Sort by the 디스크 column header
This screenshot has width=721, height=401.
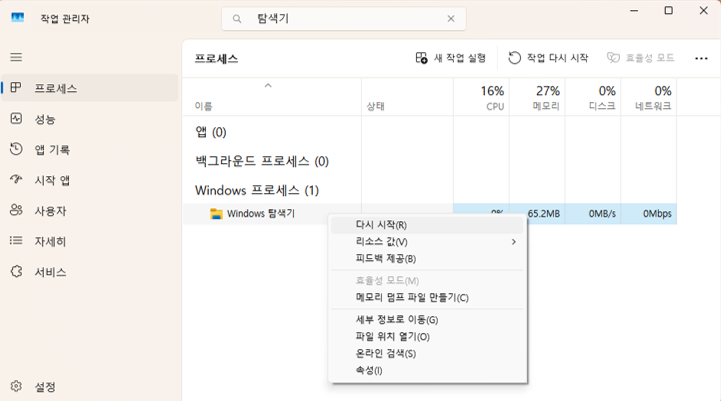[x=593, y=97]
